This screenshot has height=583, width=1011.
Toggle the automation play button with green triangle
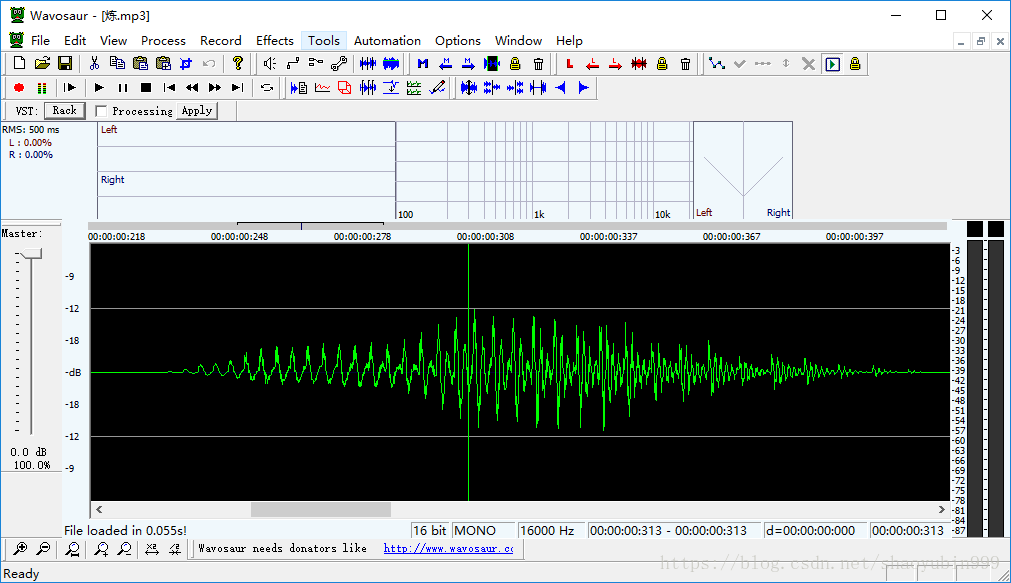[832, 64]
